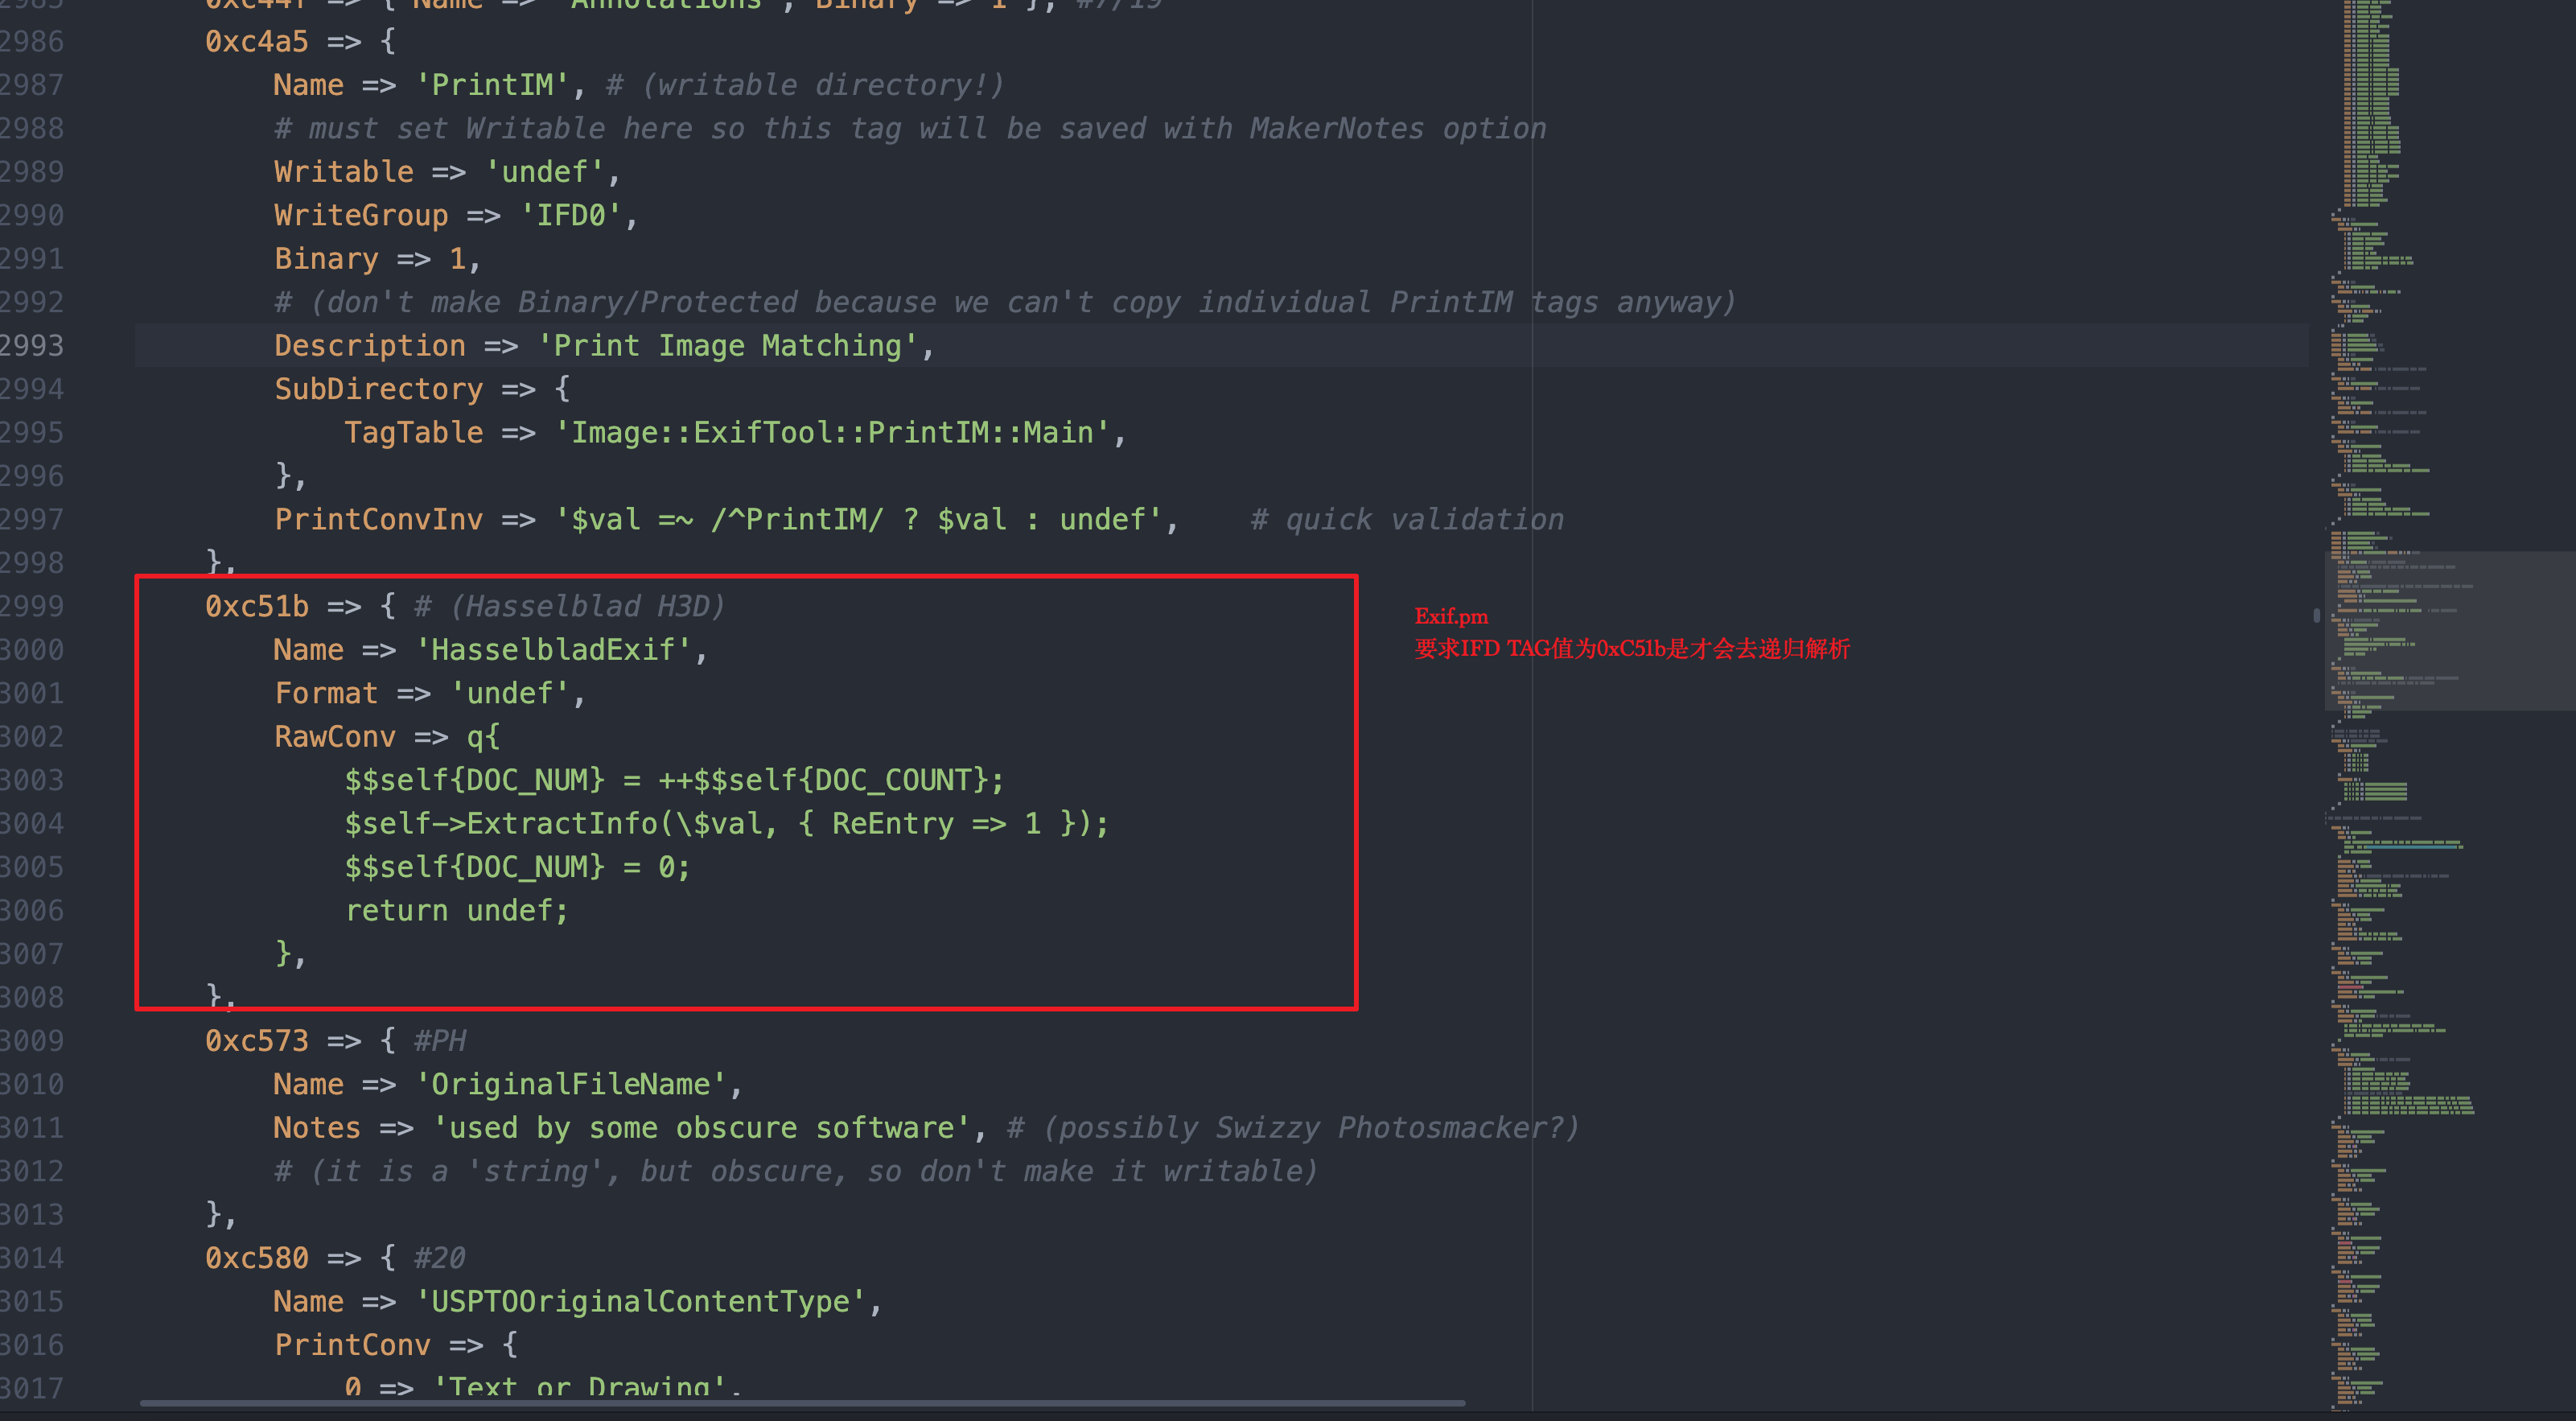Click line number 2993 in the gutter
The height and width of the screenshot is (1421, 2576).
pyautogui.click(x=32, y=345)
